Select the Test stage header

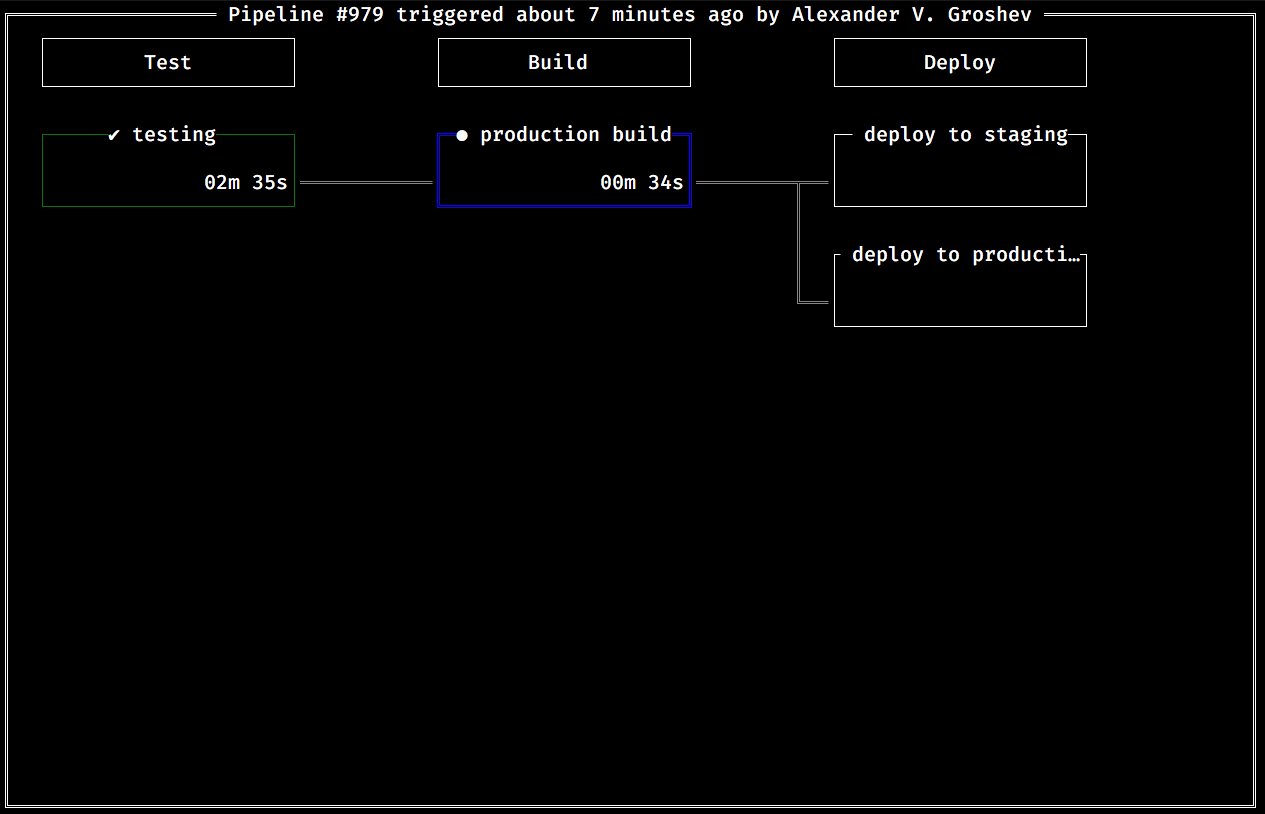[168, 62]
